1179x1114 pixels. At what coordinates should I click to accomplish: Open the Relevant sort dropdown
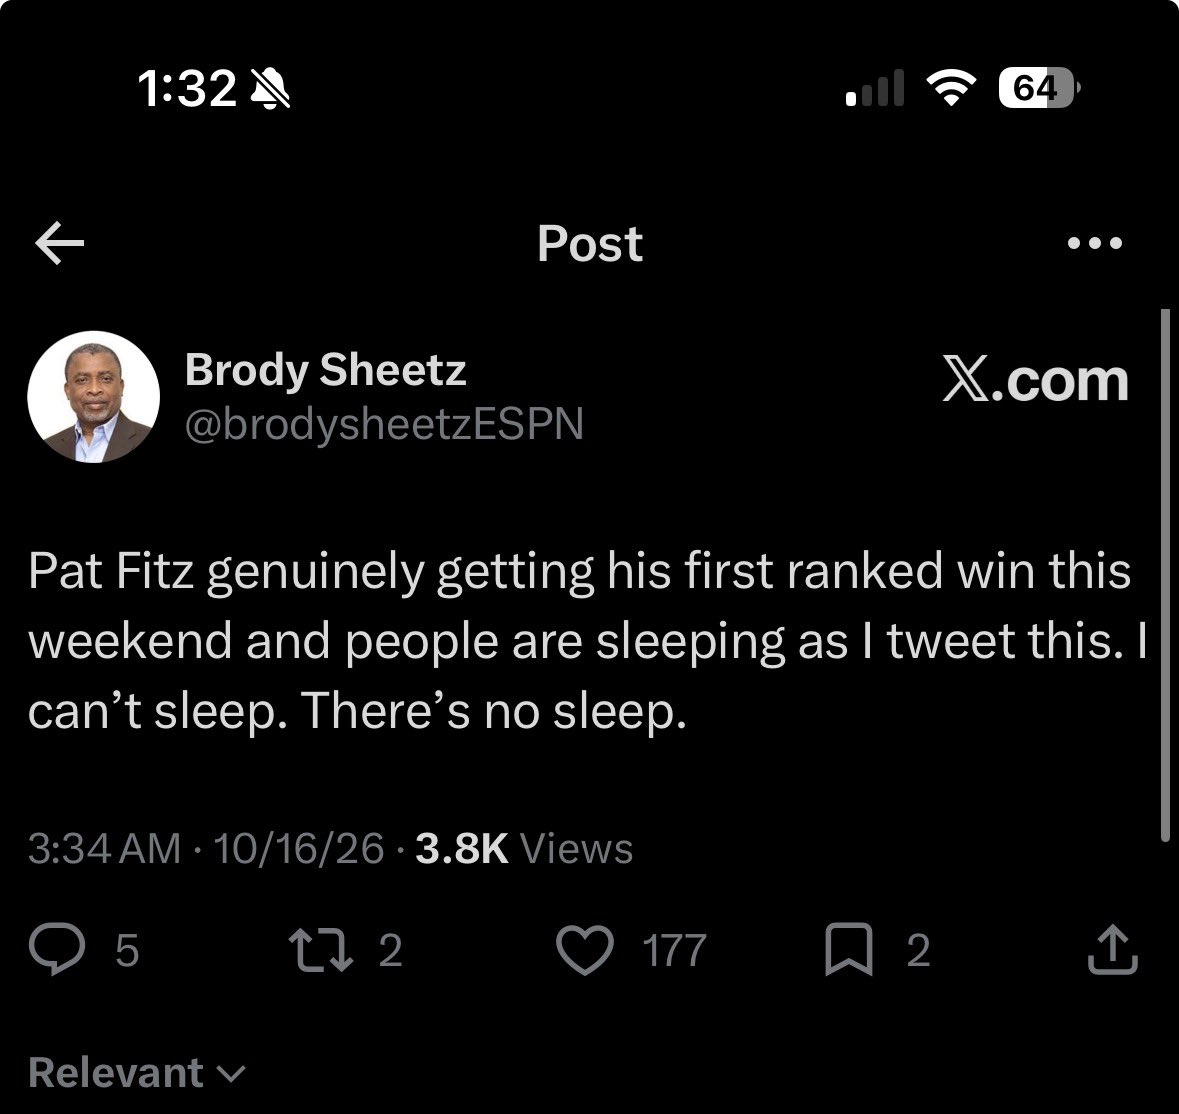coord(137,1073)
